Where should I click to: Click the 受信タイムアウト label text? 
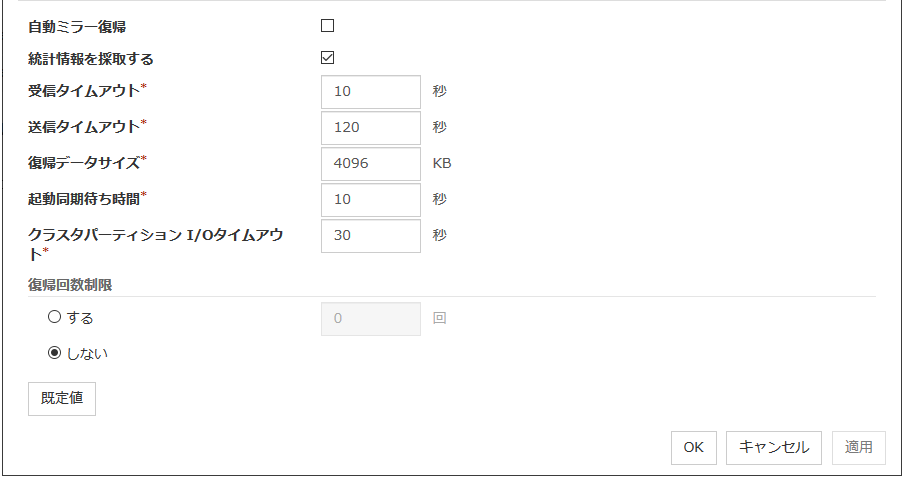coord(85,92)
